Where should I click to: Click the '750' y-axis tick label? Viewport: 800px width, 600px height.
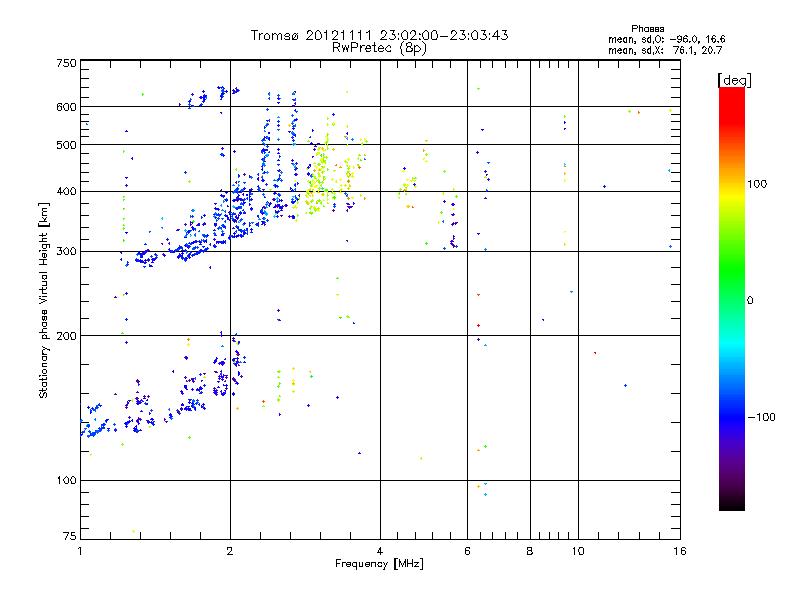(x=66, y=63)
